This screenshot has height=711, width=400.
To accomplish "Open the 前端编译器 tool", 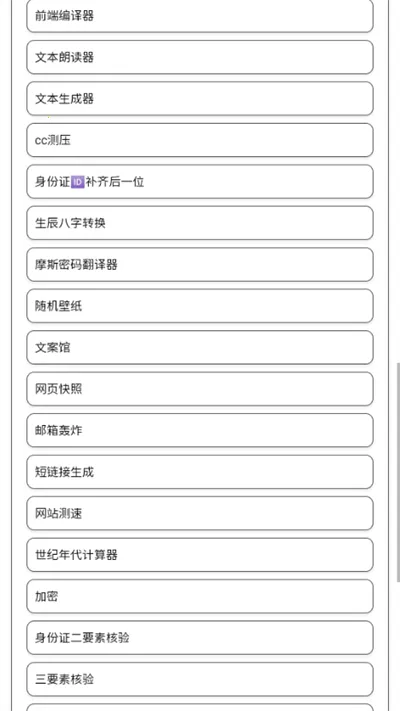I will [200, 16].
